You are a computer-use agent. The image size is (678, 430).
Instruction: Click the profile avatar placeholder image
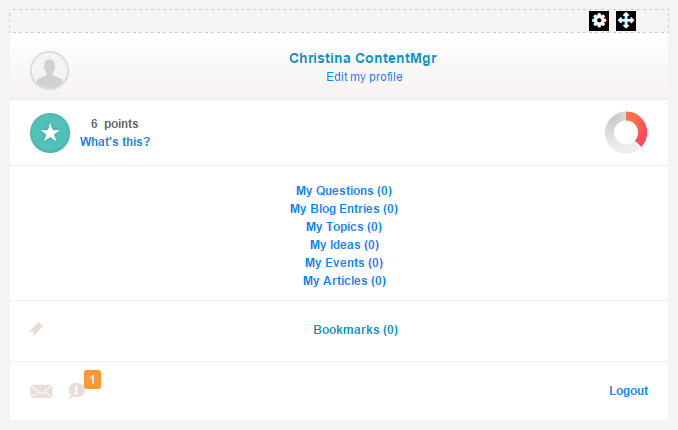coord(50,71)
